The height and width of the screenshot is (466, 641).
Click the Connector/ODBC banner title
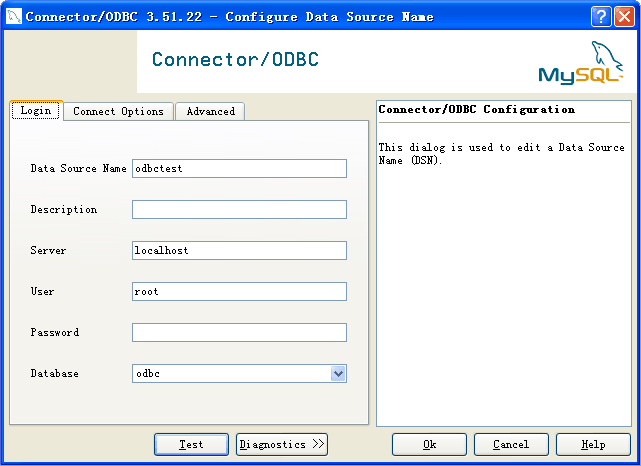click(x=235, y=59)
